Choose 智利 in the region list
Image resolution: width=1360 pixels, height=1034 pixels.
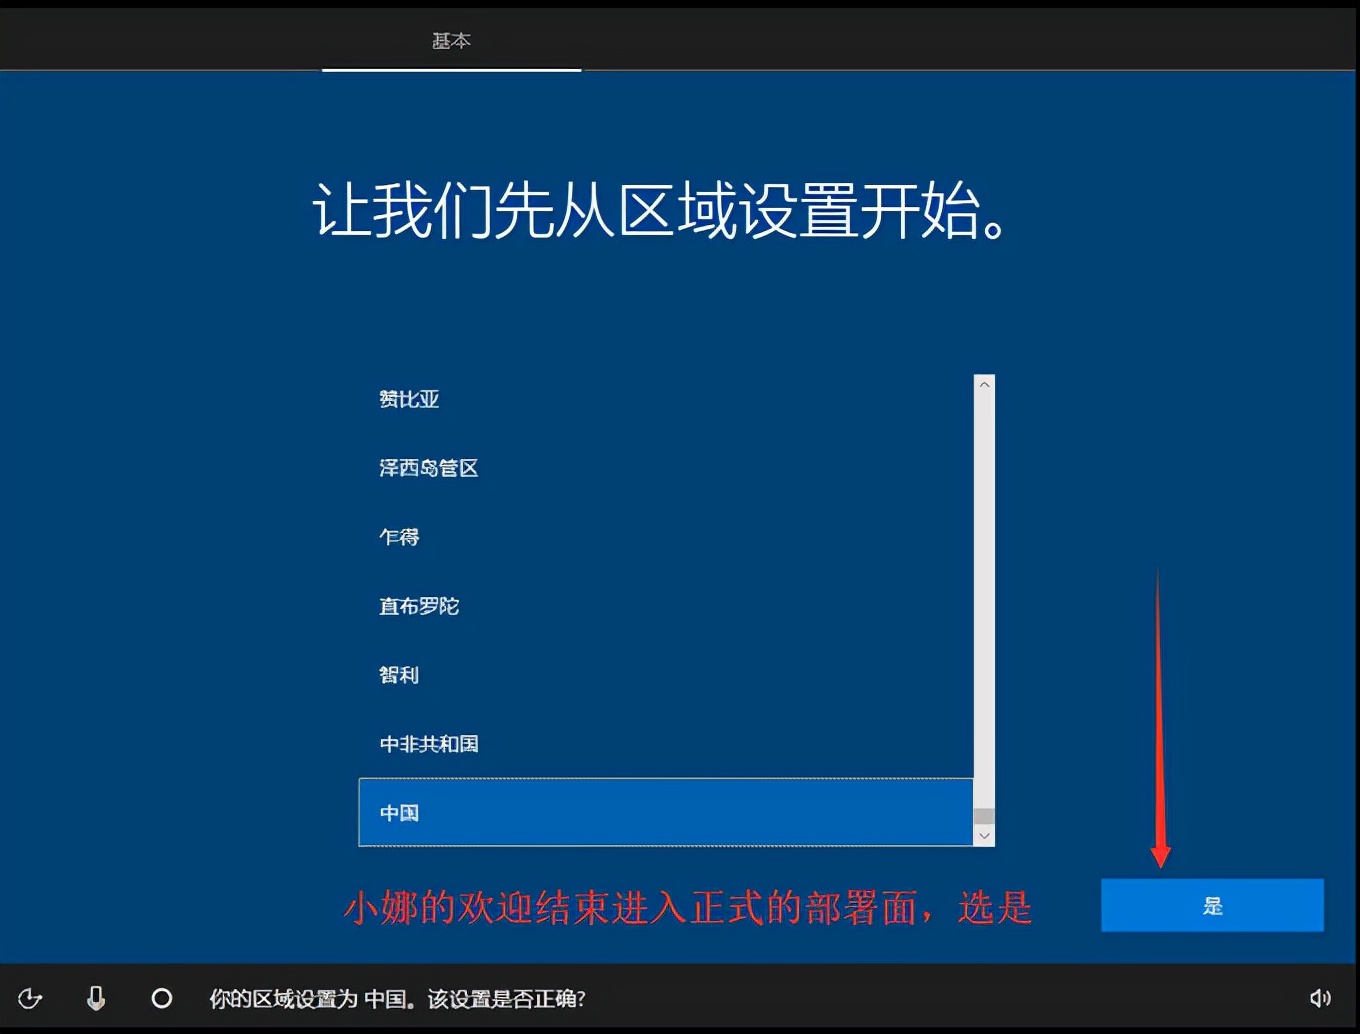(x=398, y=675)
